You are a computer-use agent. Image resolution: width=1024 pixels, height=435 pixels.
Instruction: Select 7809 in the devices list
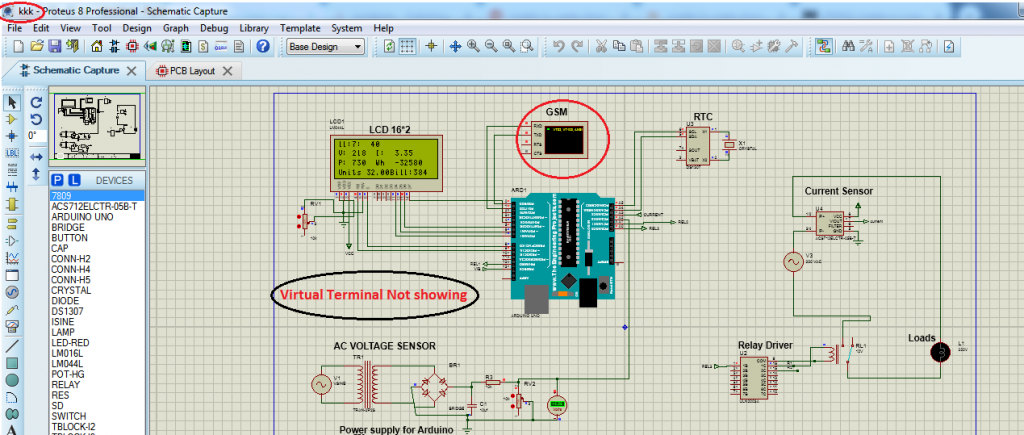[97, 196]
